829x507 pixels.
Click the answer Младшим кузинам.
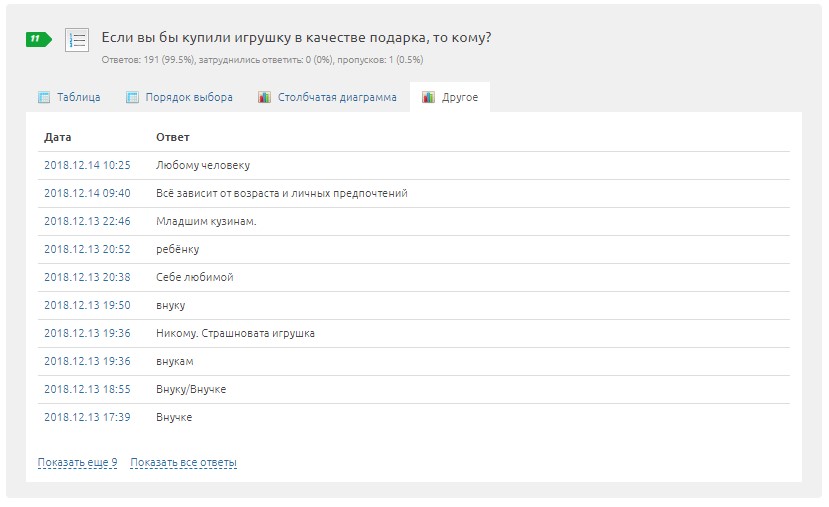206,222
